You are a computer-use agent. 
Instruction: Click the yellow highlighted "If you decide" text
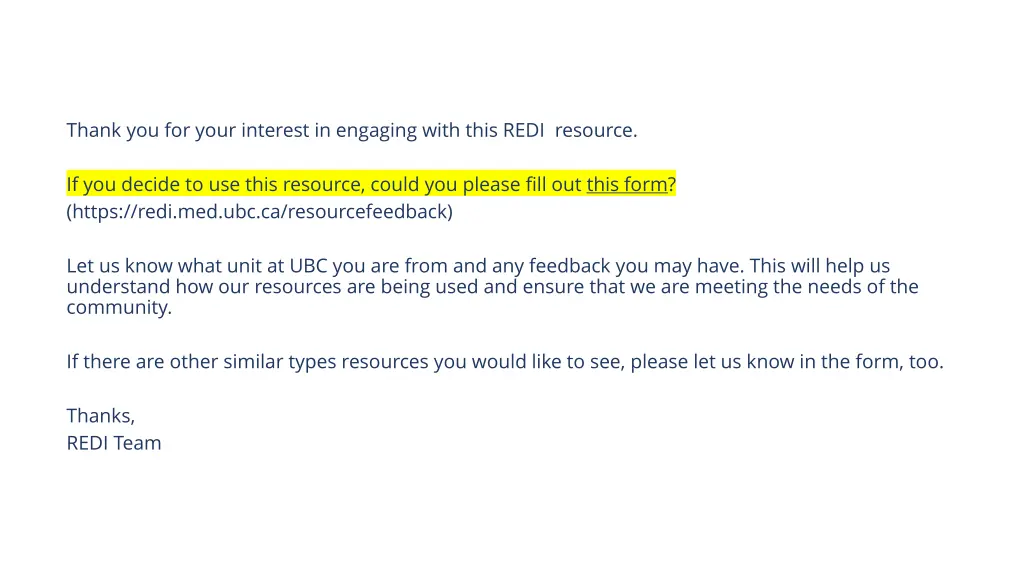pos(371,184)
